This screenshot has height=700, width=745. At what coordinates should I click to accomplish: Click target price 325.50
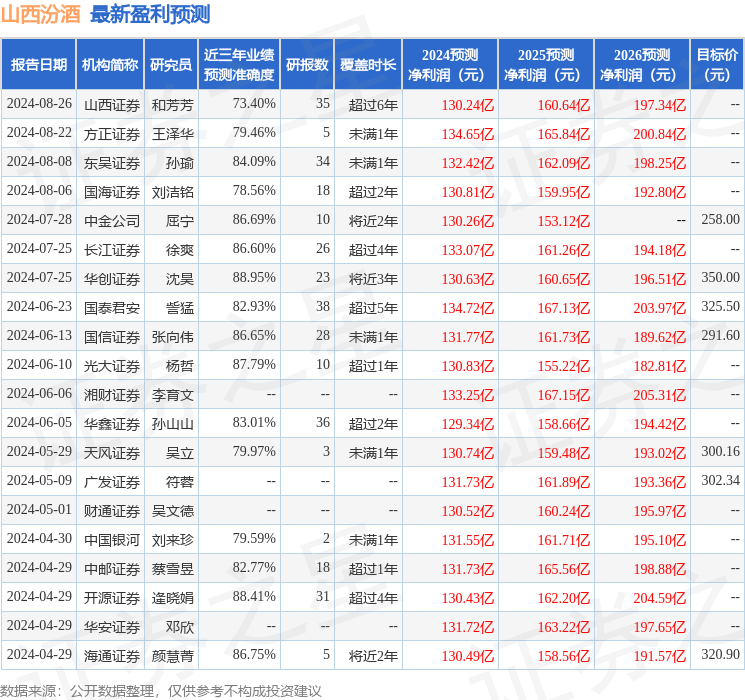tap(721, 306)
